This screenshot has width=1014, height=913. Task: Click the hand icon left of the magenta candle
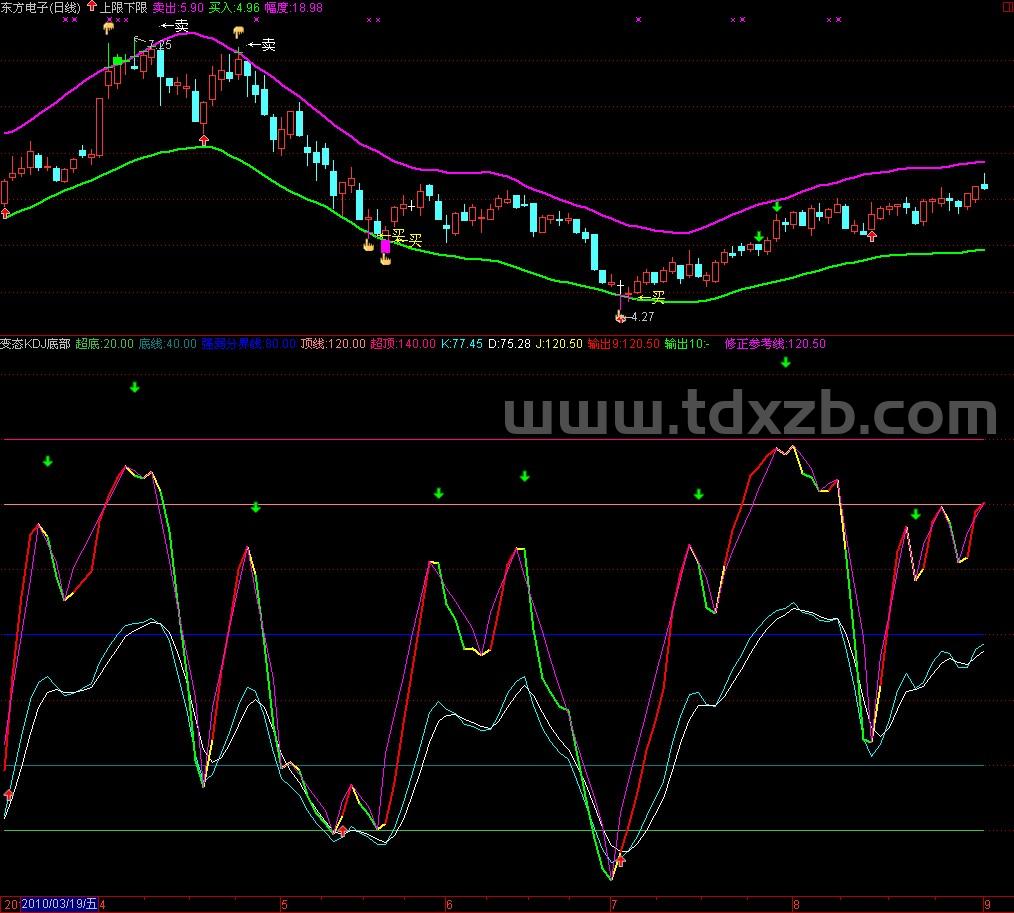coord(369,245)
